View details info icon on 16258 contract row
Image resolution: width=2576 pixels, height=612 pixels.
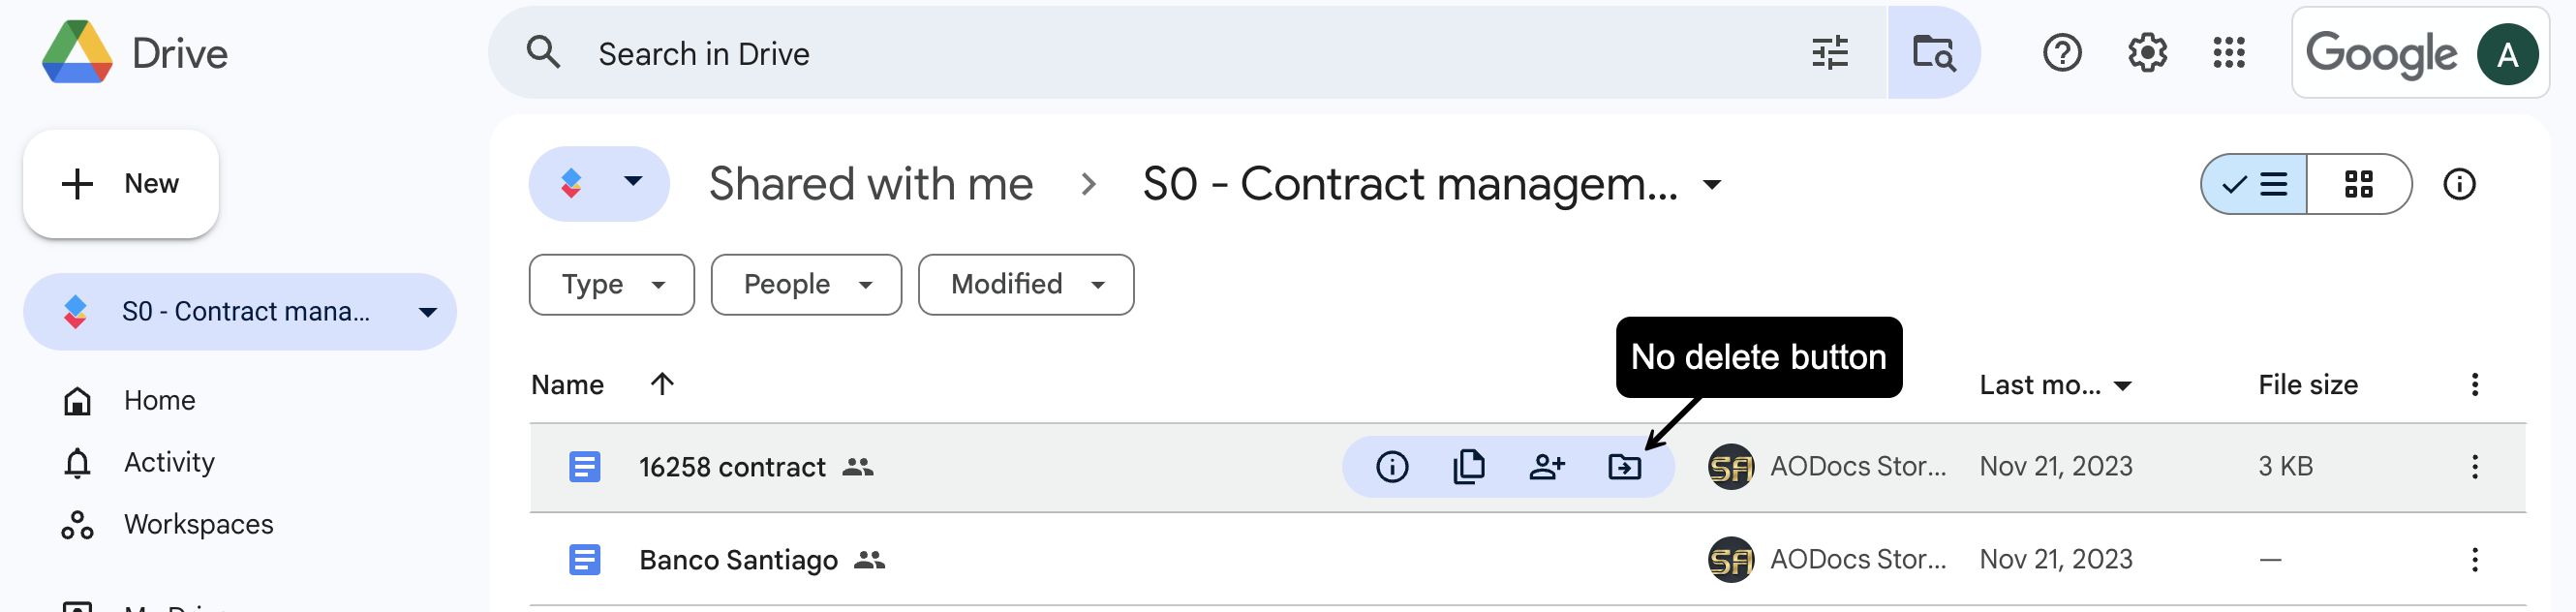[1392, 467]
